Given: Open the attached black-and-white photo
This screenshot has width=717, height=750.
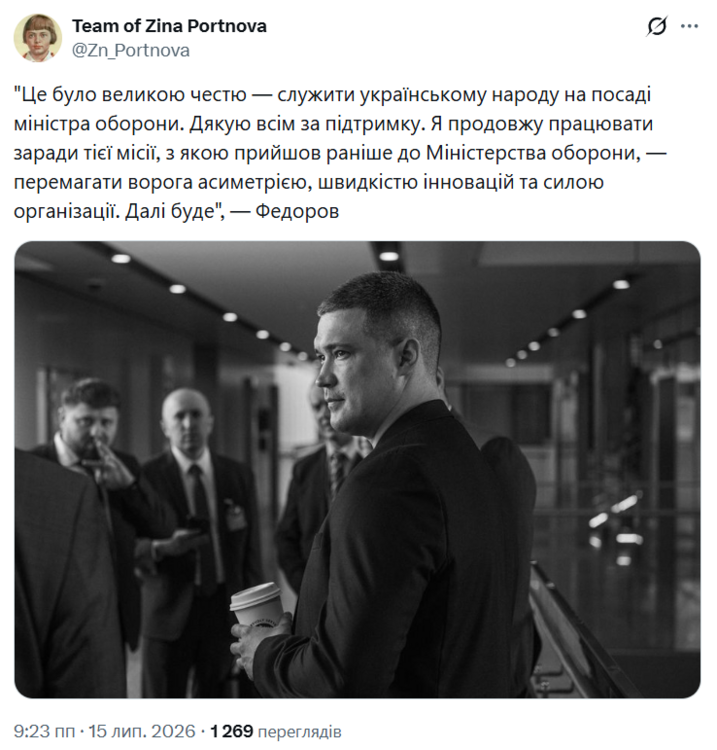Looking at the screenshot, I should point(357,469).
